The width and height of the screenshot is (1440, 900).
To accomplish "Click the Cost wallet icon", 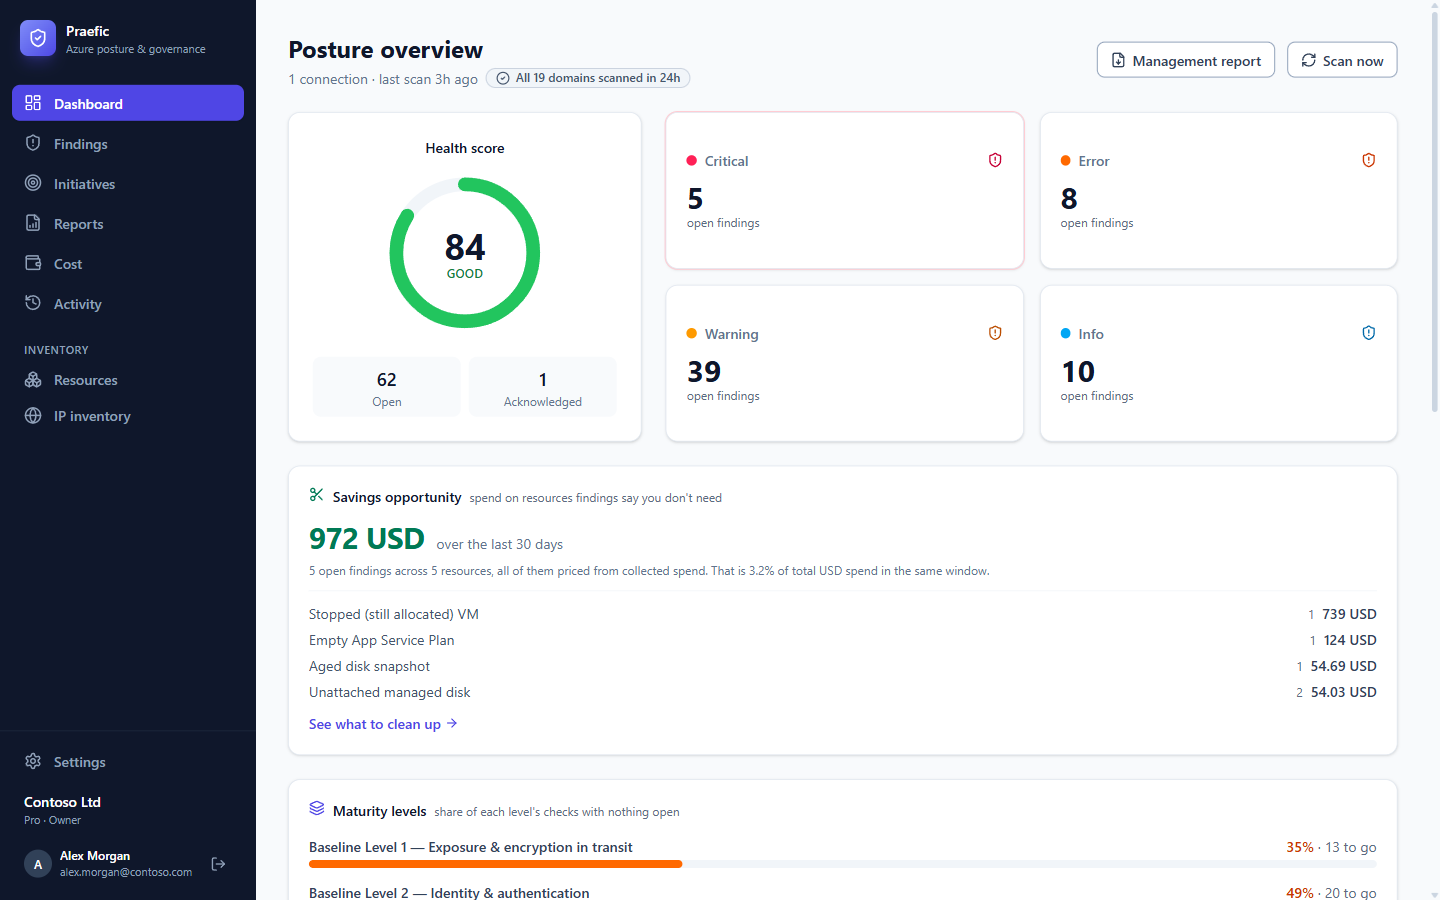I will click(33, 263).
